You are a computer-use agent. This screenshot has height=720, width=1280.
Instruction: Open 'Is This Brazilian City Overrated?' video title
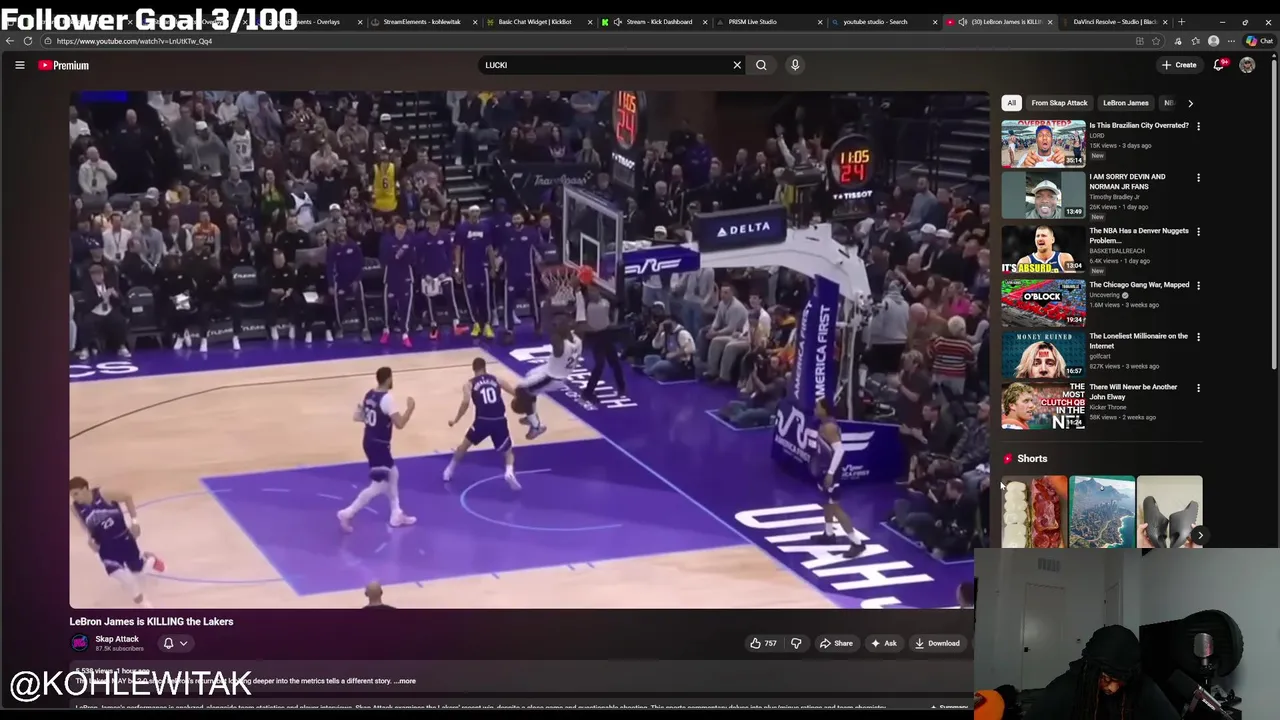click(1138, 125)
